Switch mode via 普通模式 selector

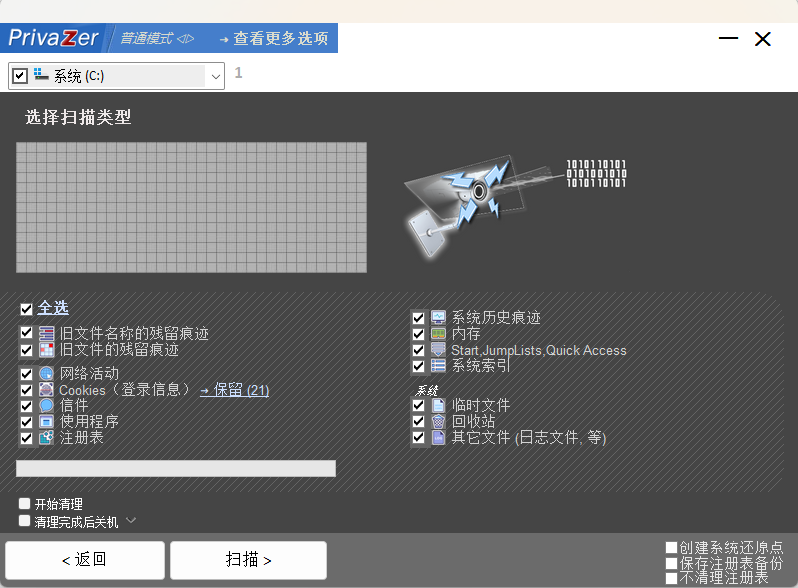point(157,39)
